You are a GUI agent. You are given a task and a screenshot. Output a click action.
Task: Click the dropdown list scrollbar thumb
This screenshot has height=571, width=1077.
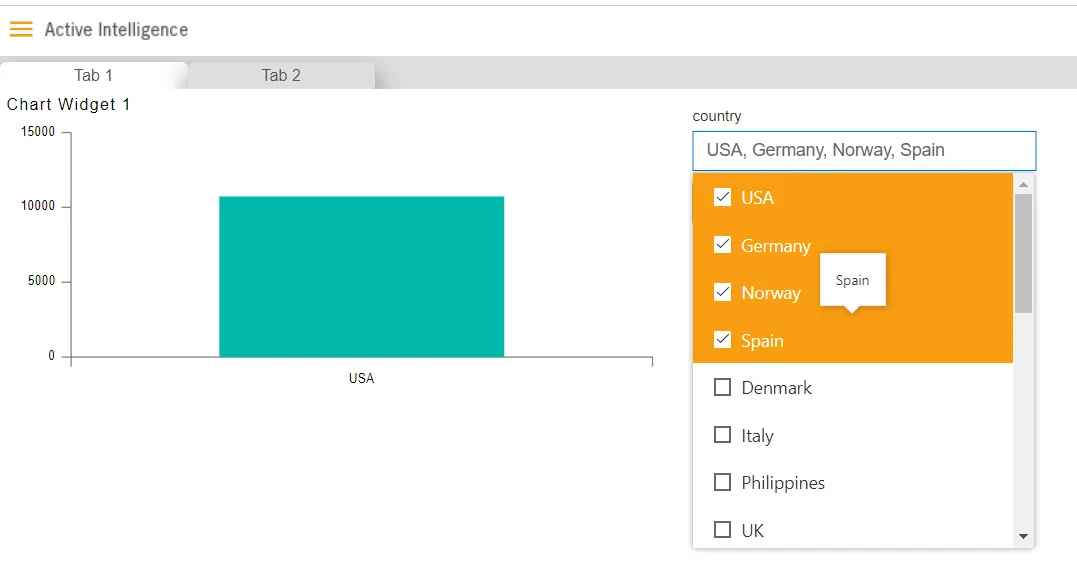[1023, 254]
